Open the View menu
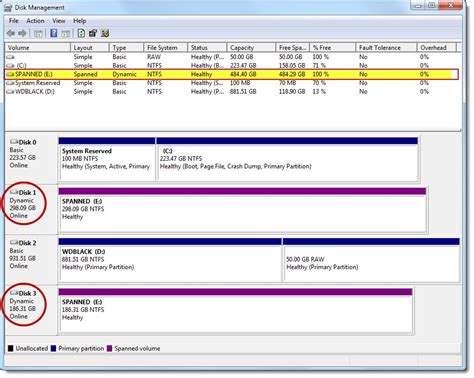The height and width of the screenshot is (378, 474). coord(59,21)
